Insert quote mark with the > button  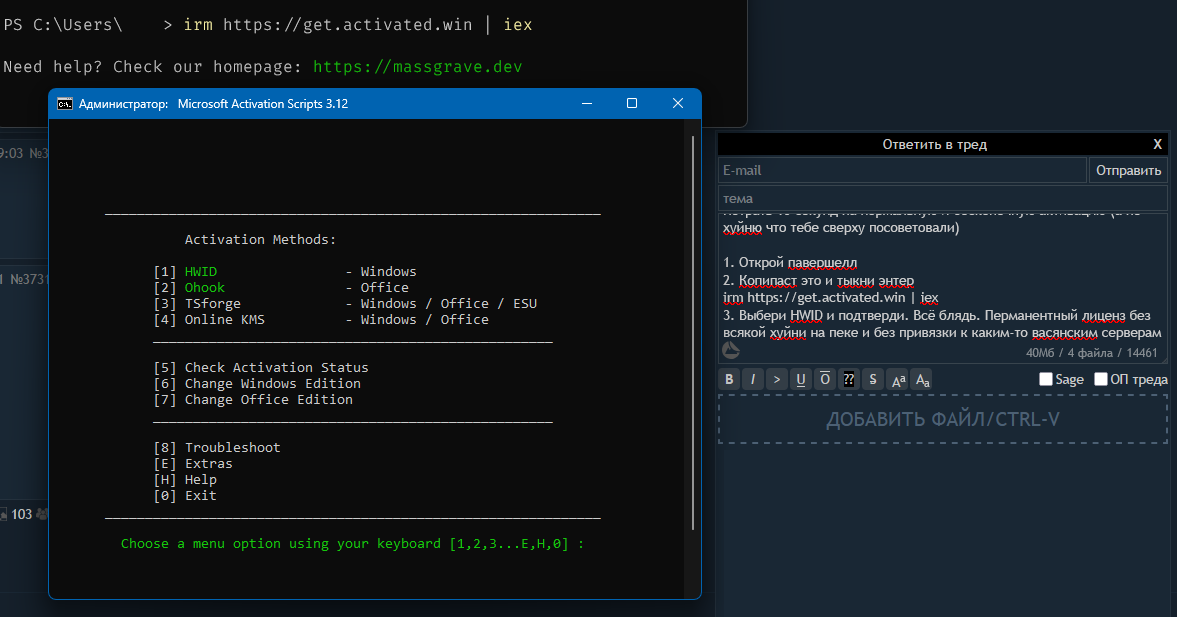coord(777,379)
